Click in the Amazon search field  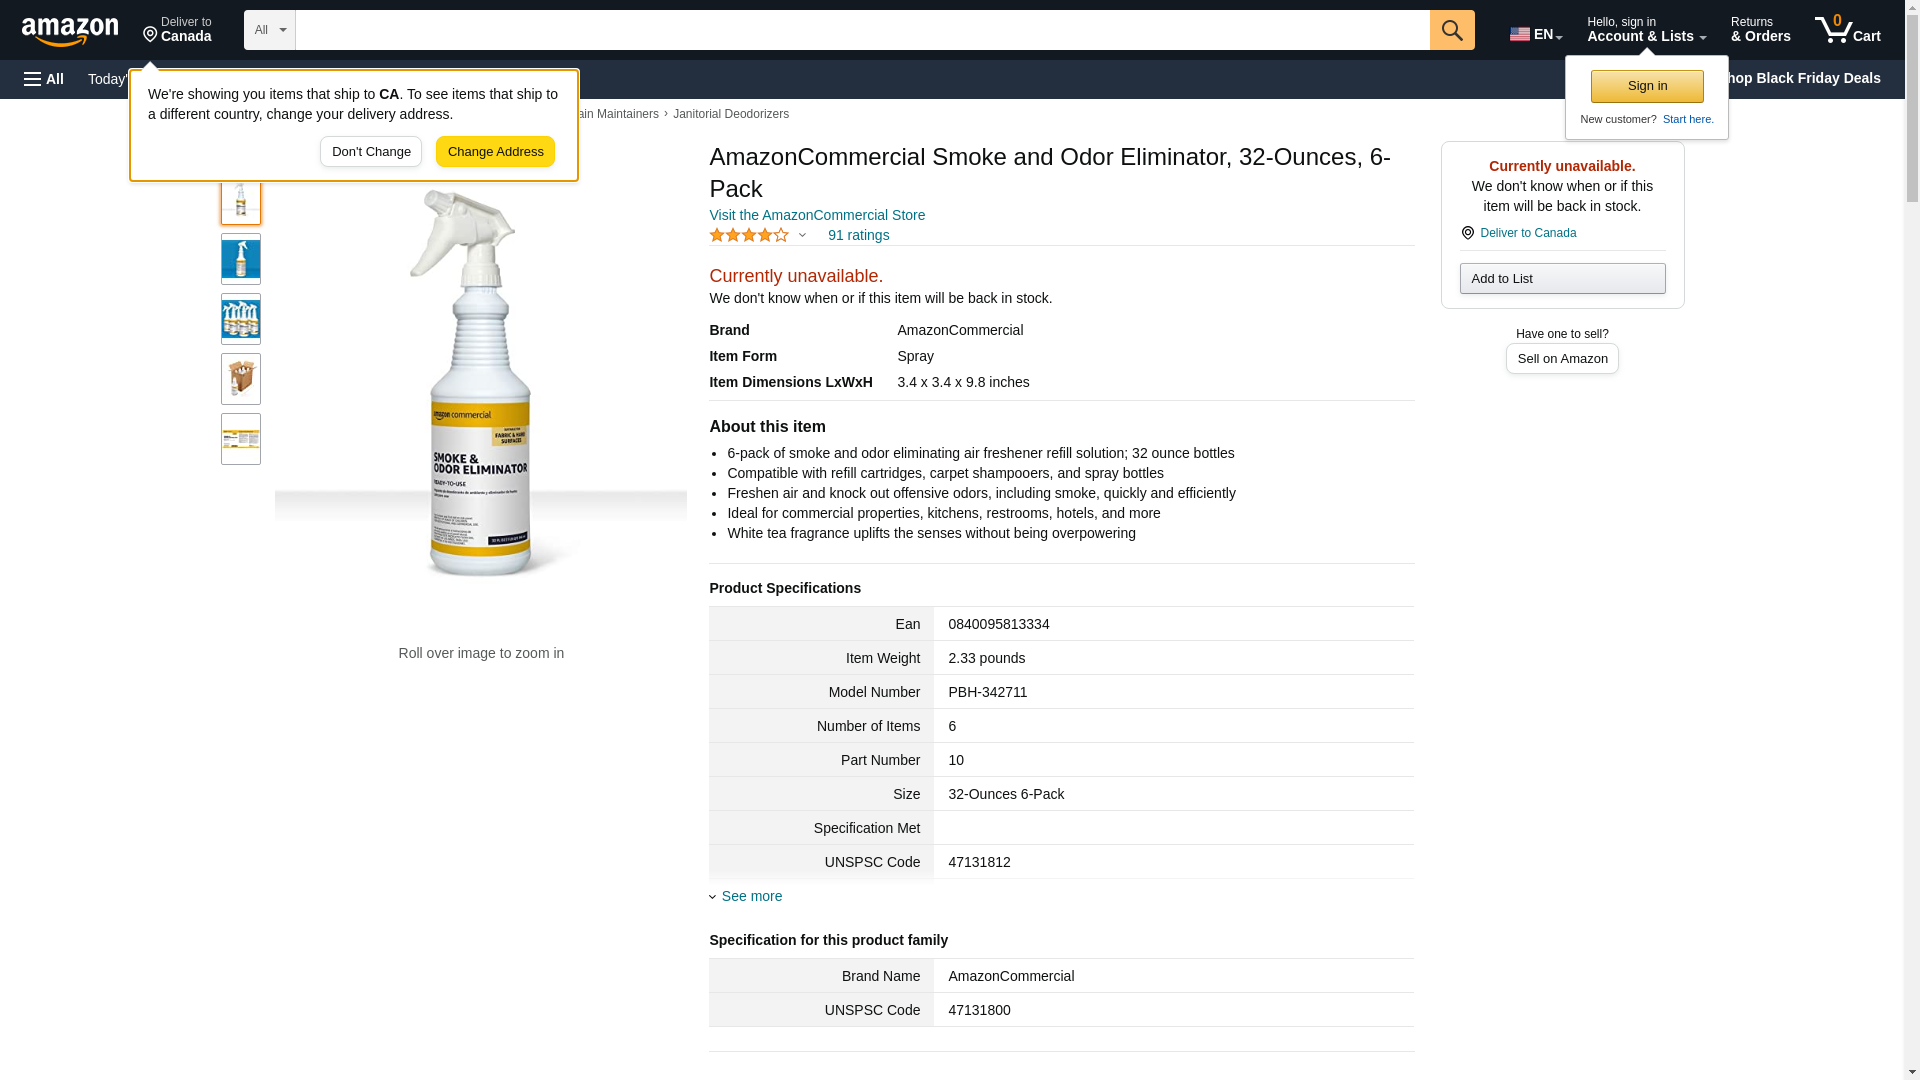[862, 30]
